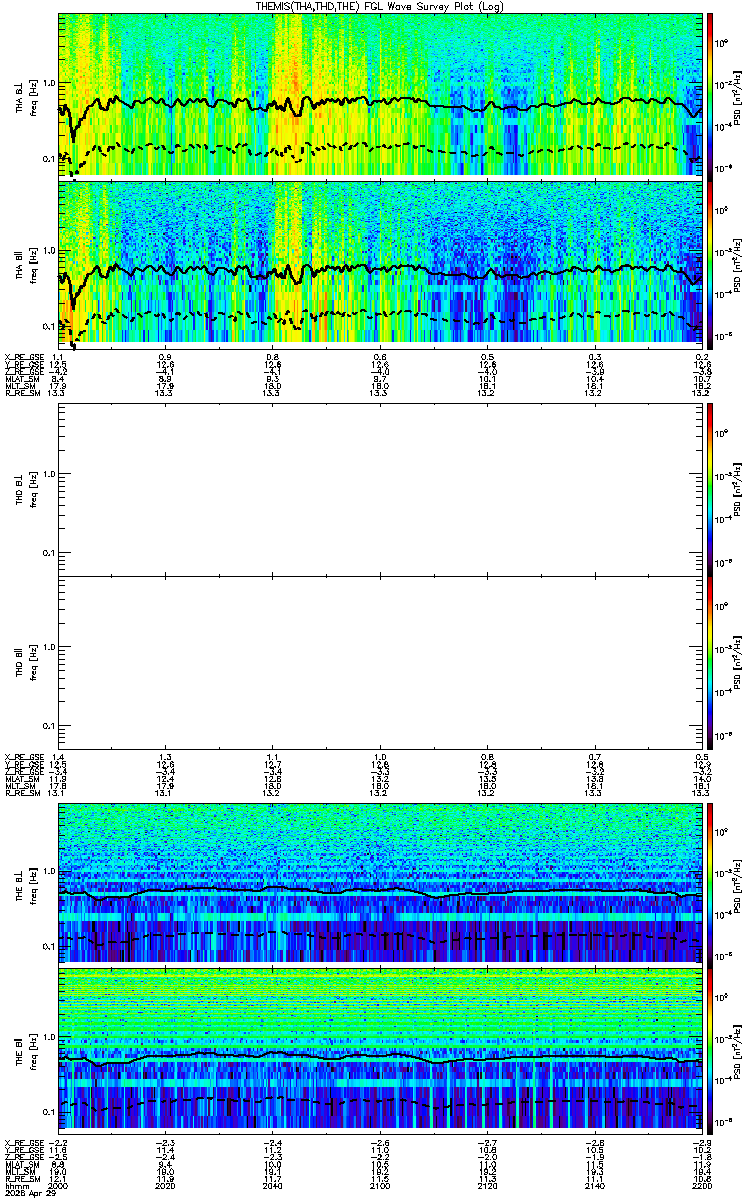Click the '2200' time tick label

[x=702, y=1187]
